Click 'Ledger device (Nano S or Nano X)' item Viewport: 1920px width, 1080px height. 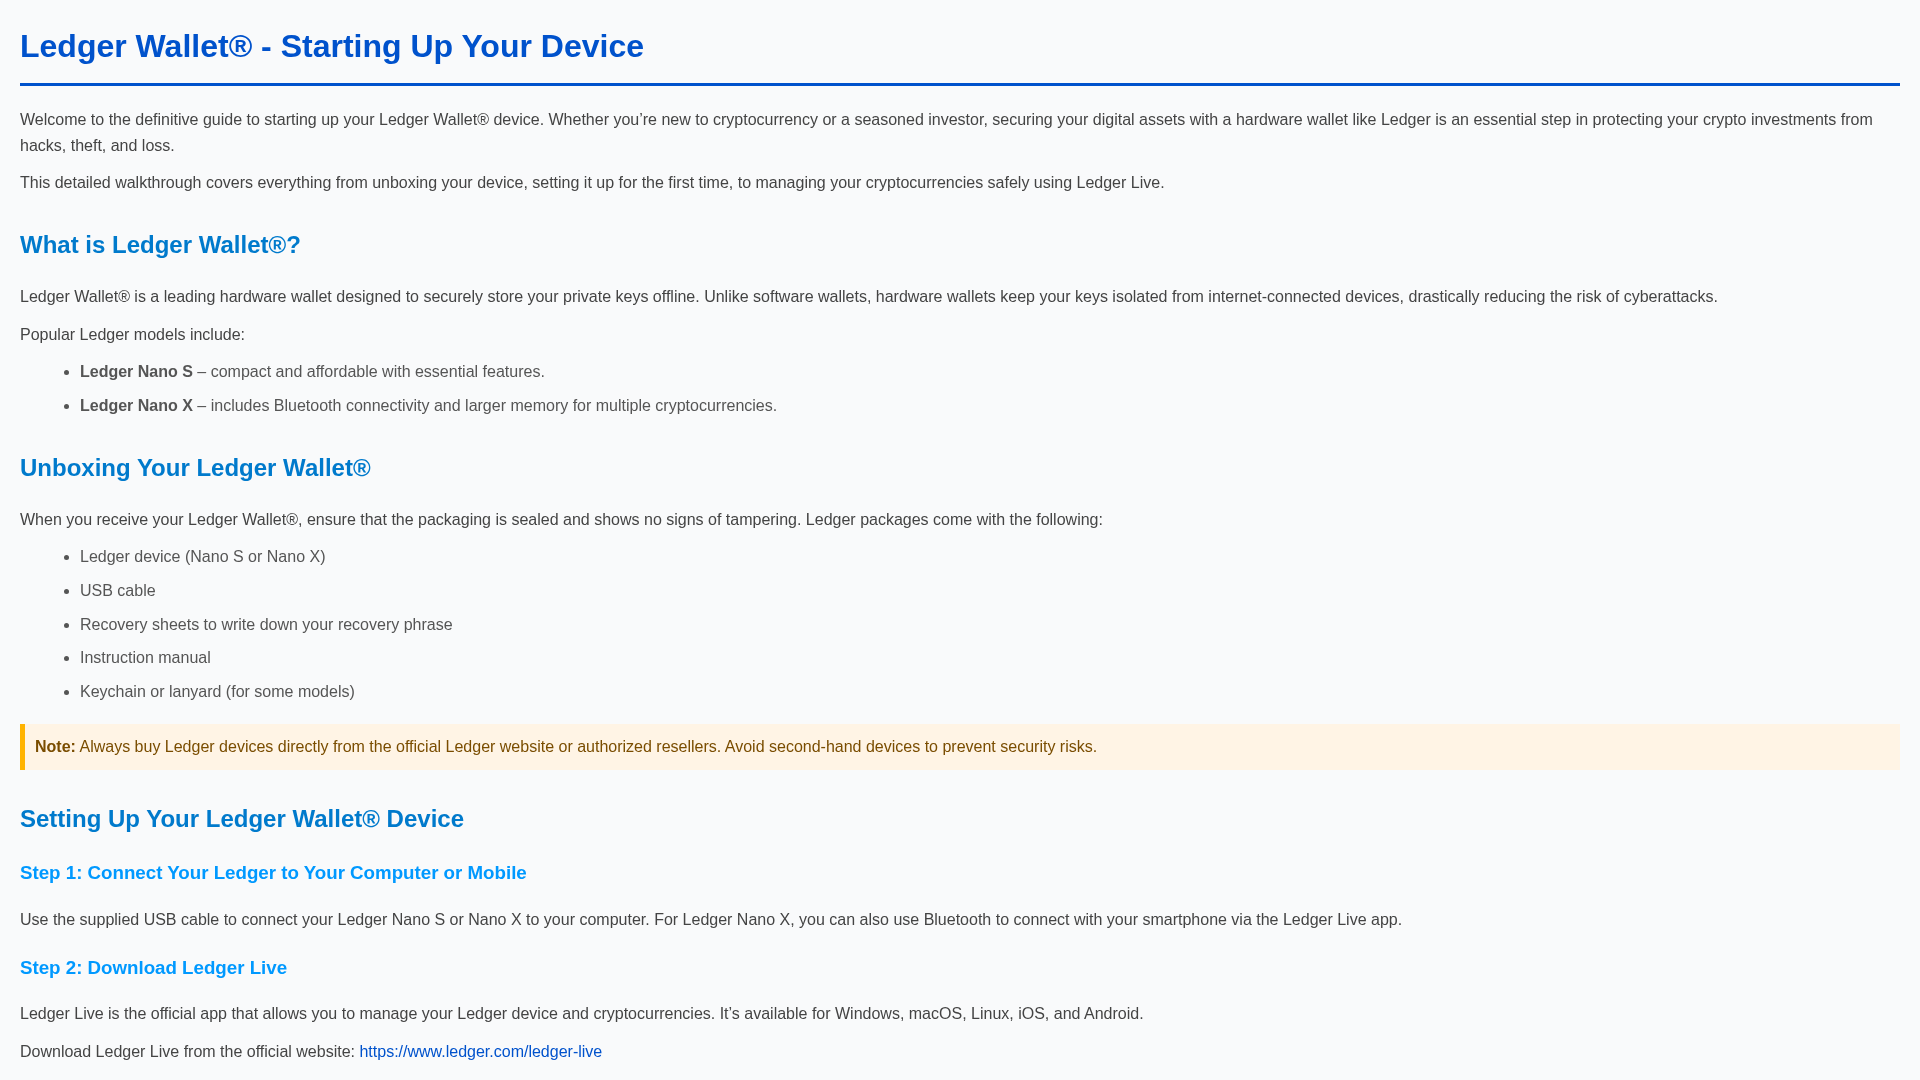point(203,556)
